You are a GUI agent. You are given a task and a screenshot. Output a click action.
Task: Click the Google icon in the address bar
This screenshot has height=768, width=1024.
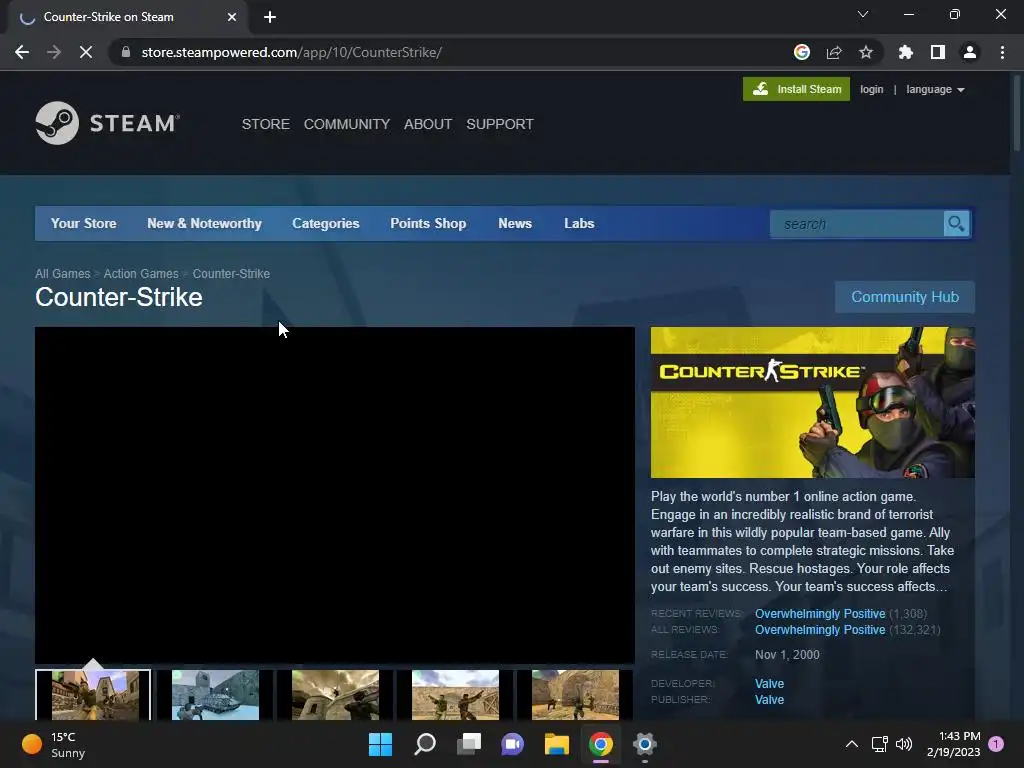click(802, 52)
